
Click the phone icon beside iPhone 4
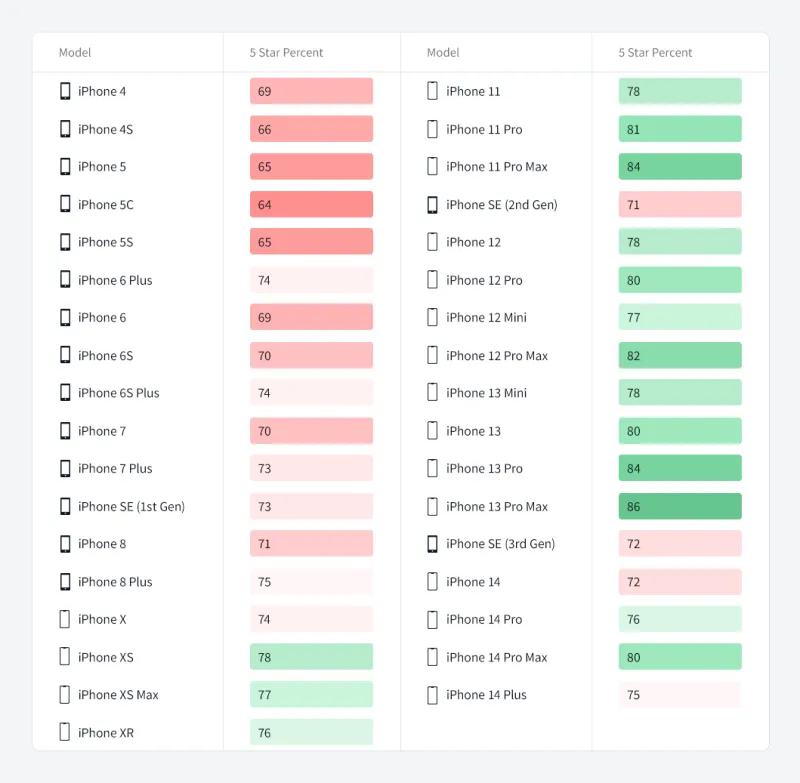pos(65,91)
